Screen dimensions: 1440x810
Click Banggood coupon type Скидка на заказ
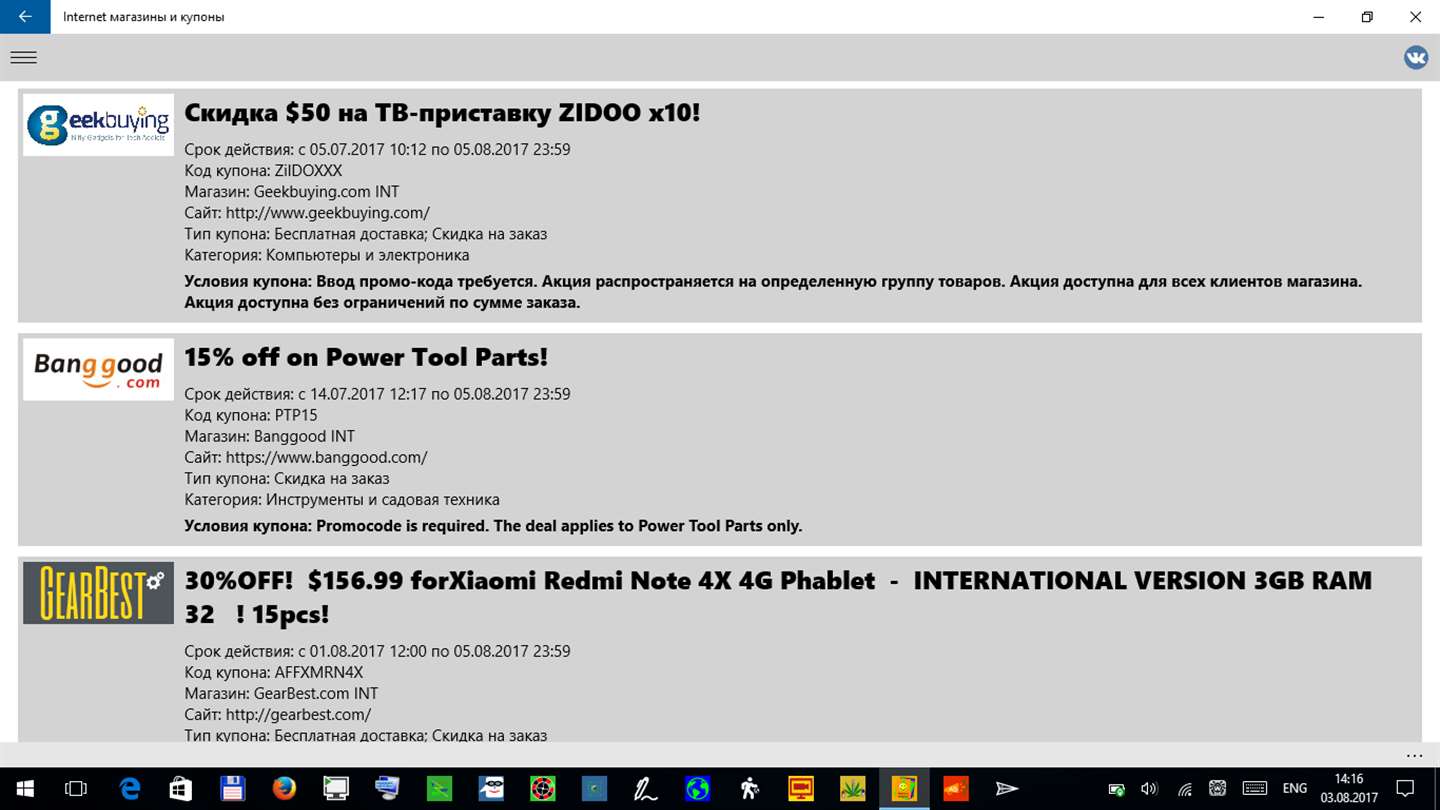coord(287,478)
